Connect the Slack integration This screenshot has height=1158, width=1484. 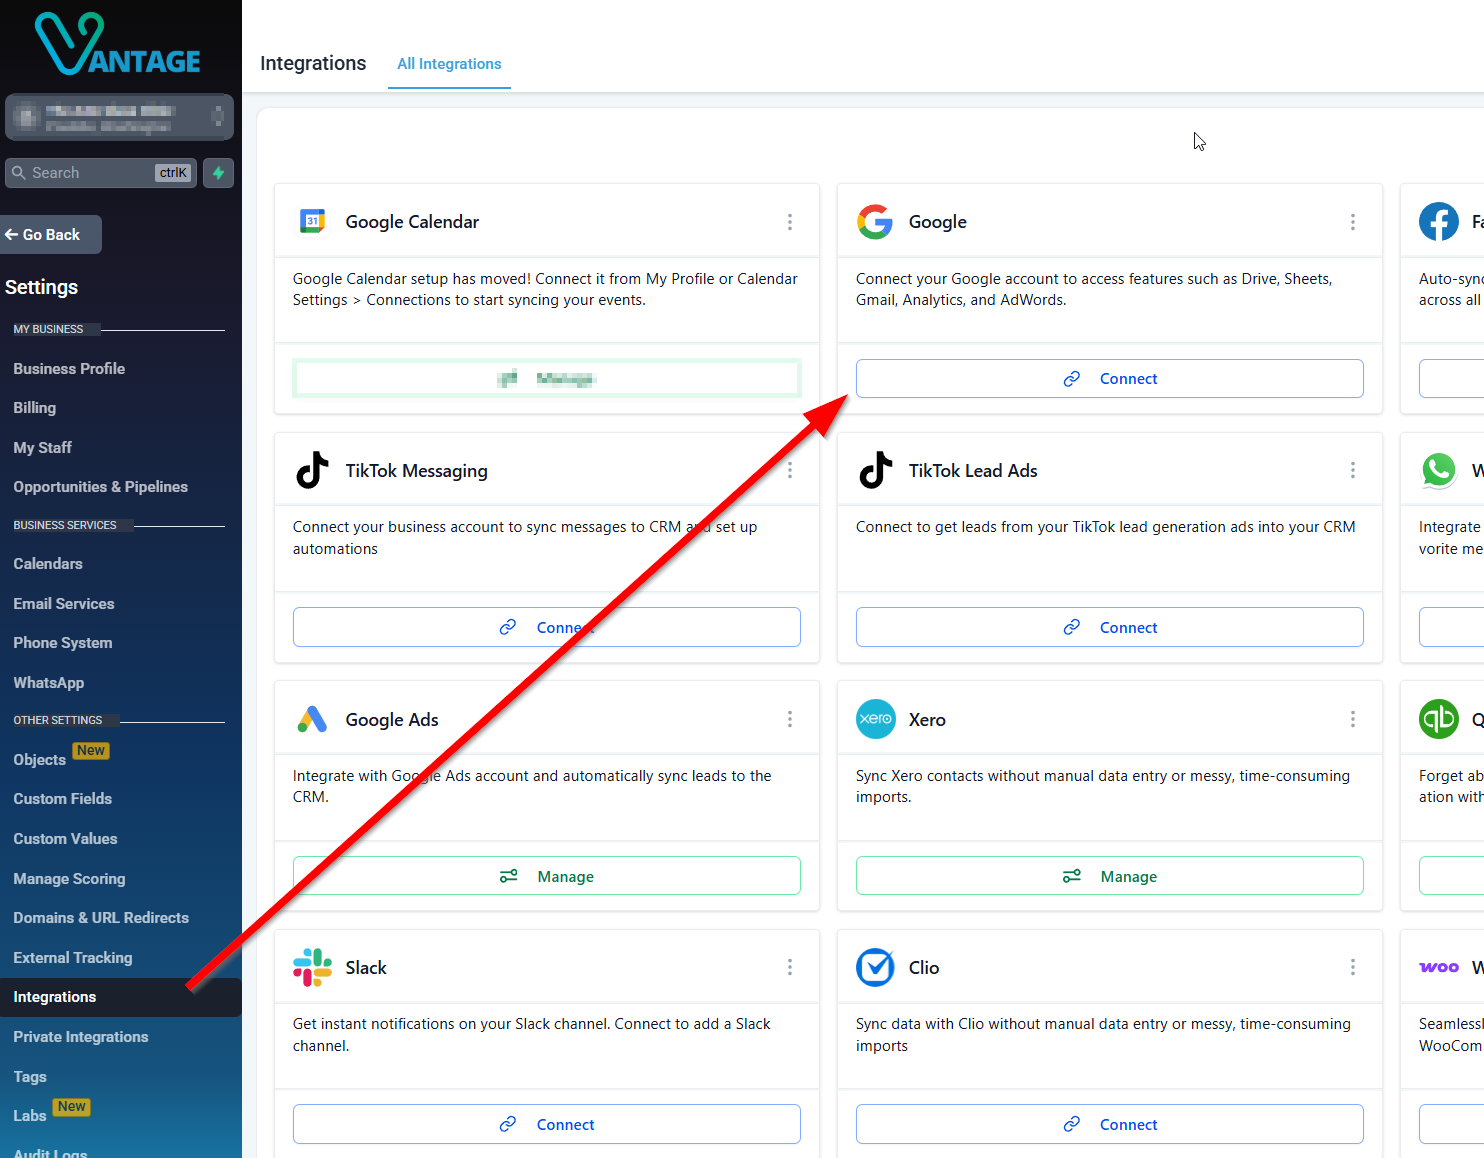pos(546,1124)
